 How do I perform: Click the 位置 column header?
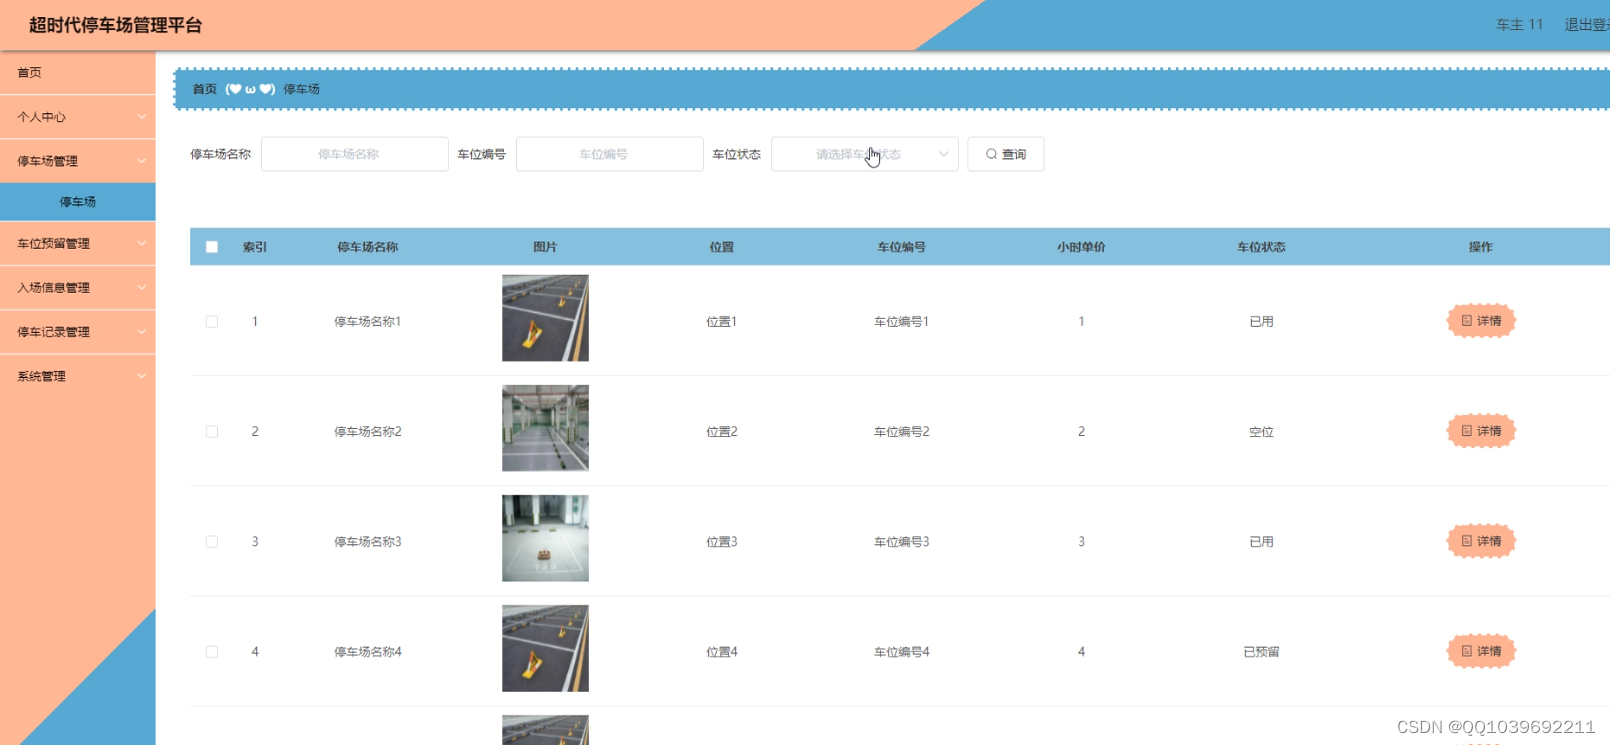pyautogui.click(x=721, y=247)
